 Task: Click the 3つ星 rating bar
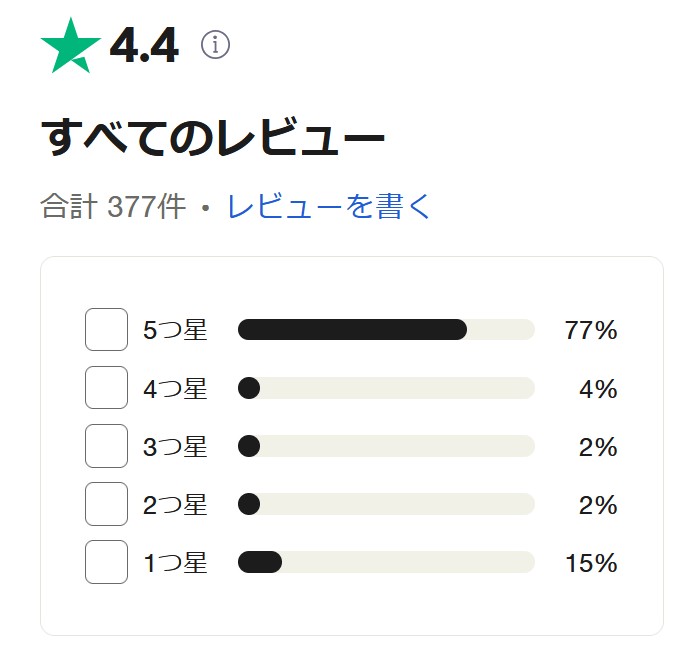coord(386,446)
